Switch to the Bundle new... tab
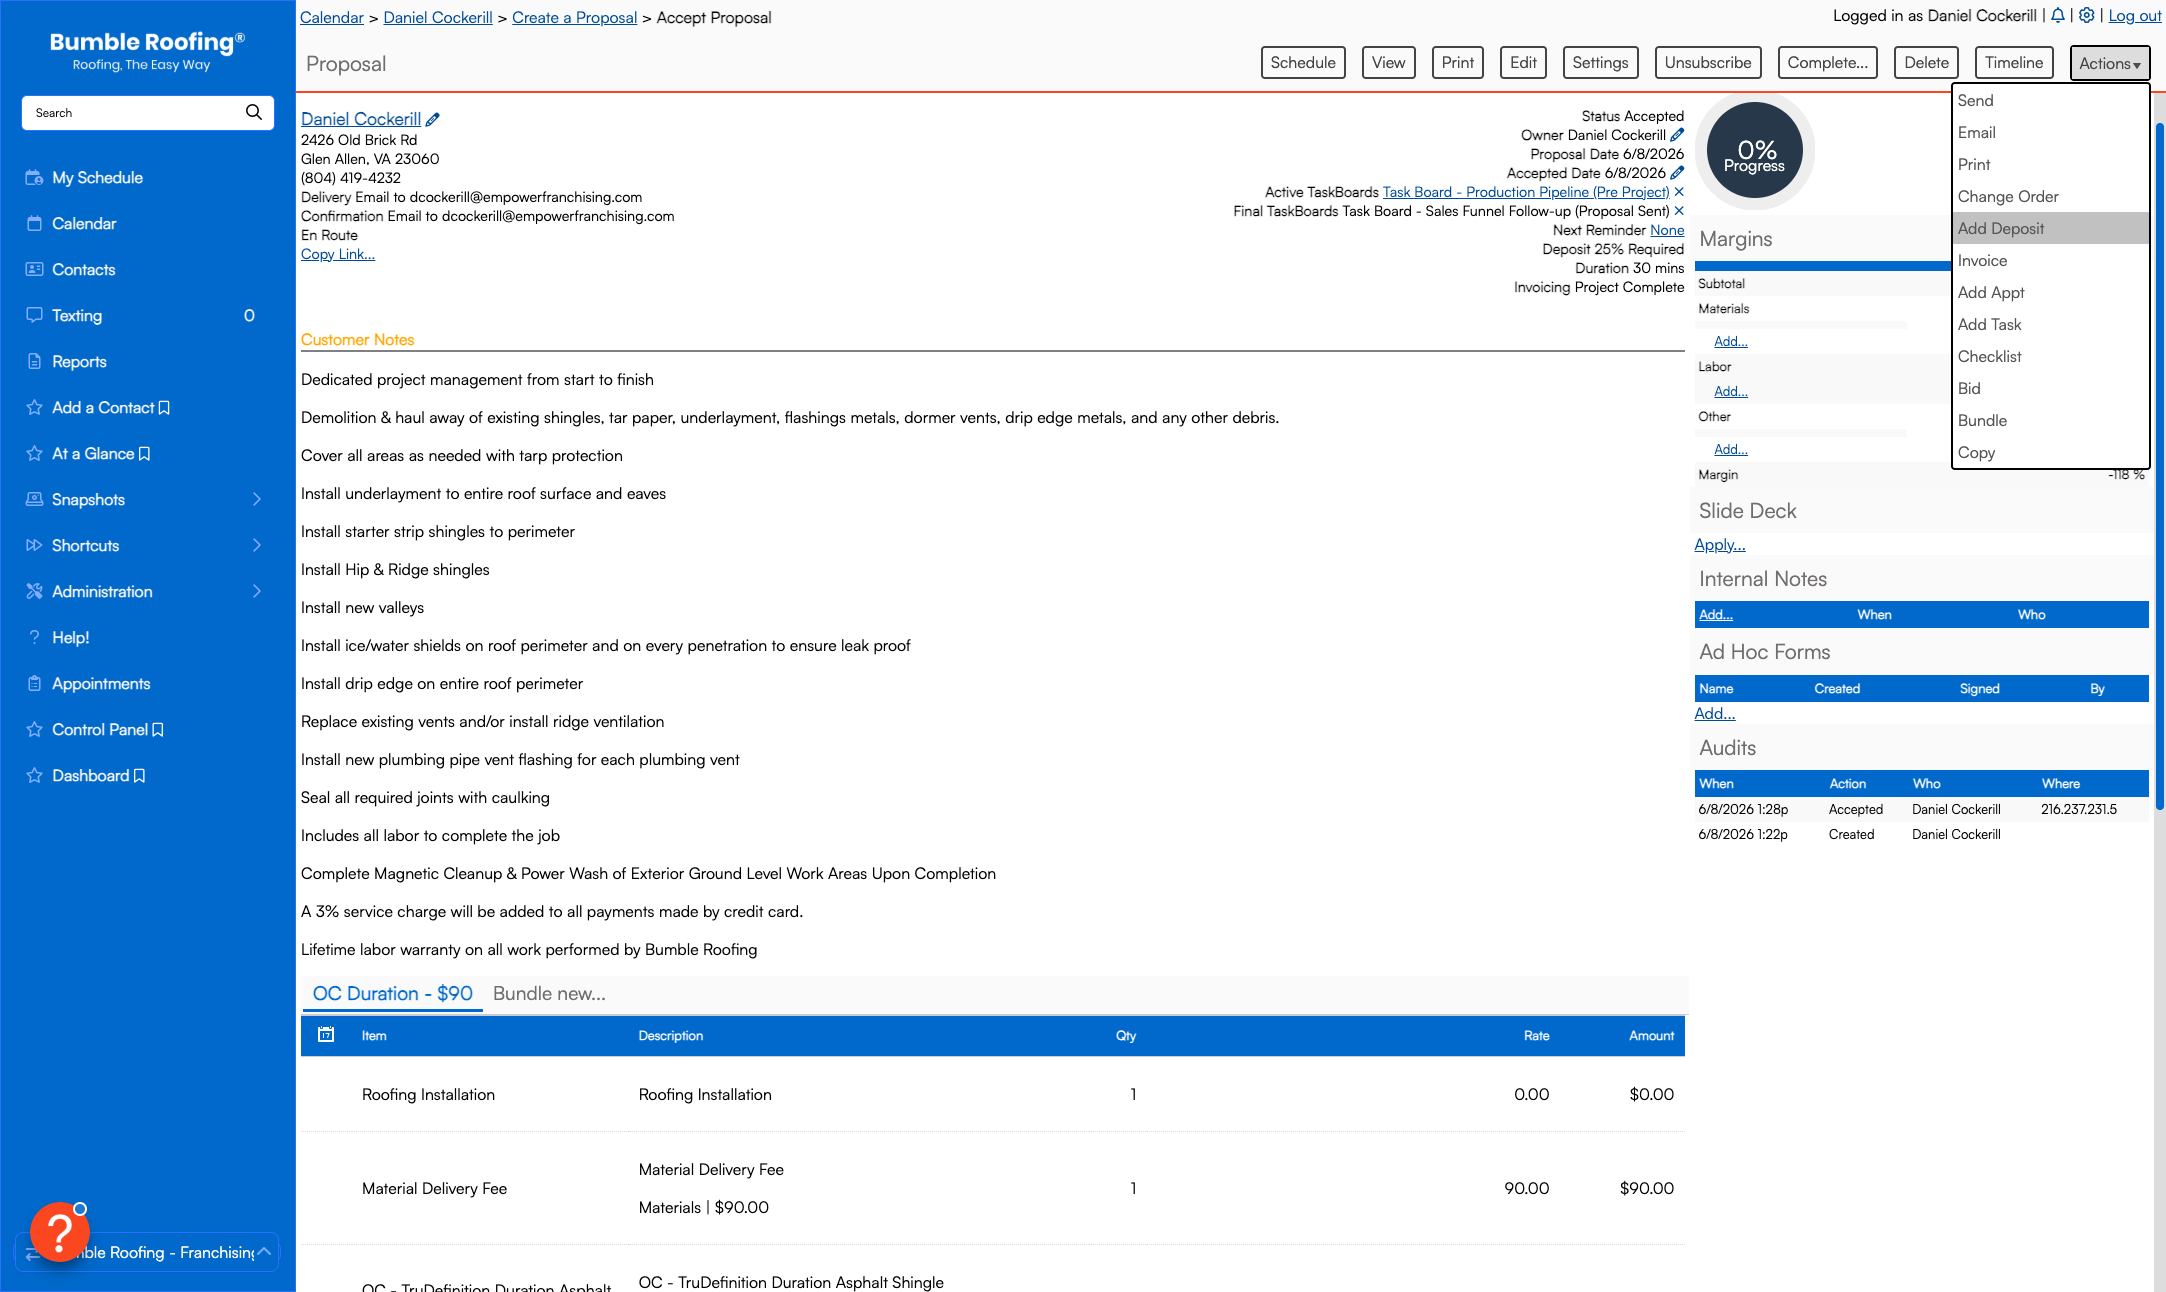The width and height of the screenshot is (2166, 1292). (x=549, y=993)
